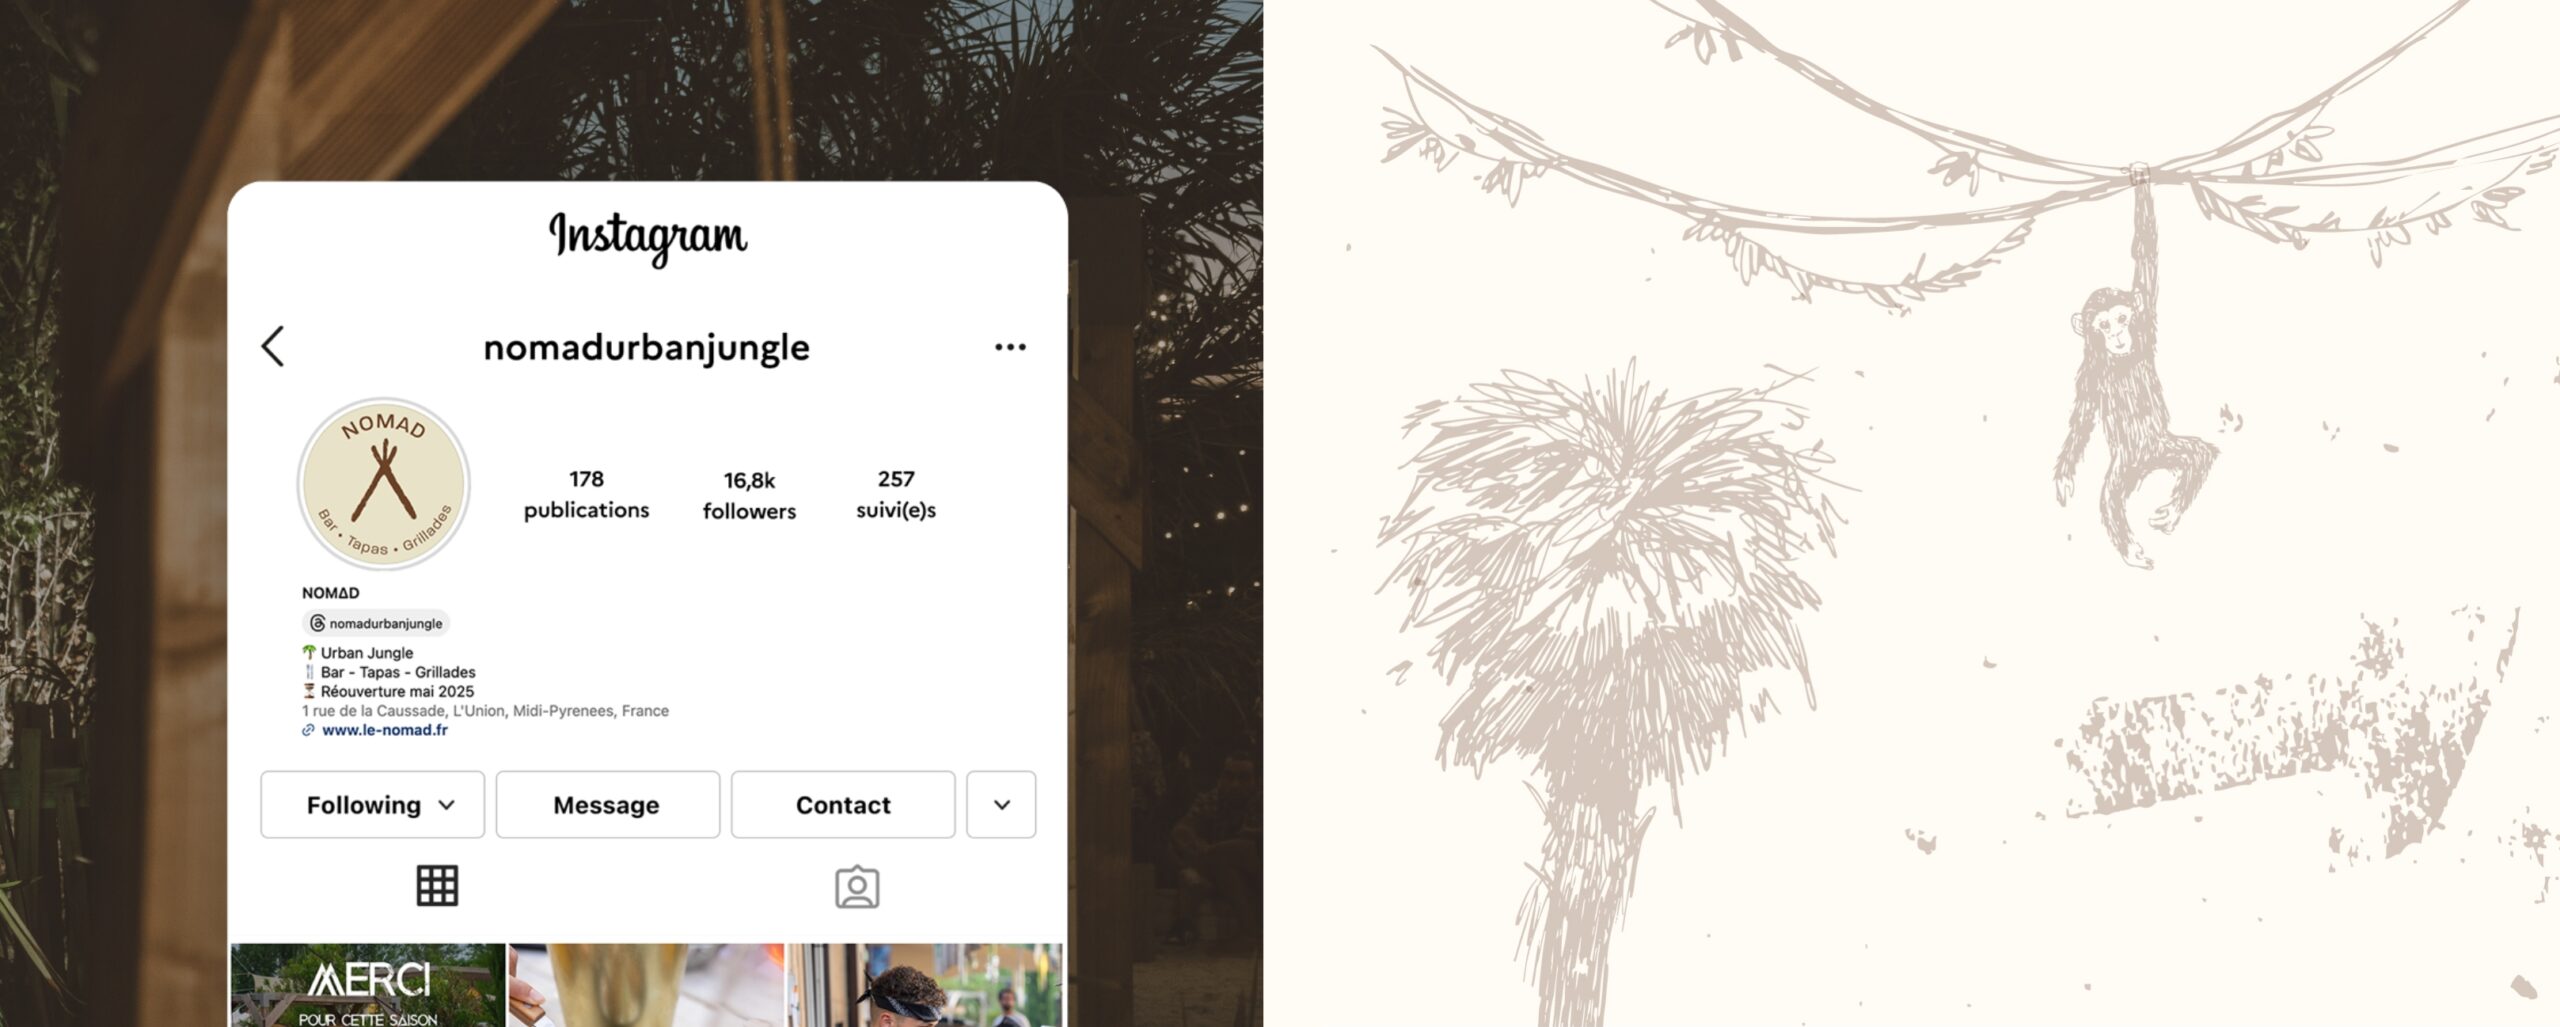Click the 178 publications count
Image resolution: width=2560 pixels, height=1027 pixels.
tap(586, 495)
